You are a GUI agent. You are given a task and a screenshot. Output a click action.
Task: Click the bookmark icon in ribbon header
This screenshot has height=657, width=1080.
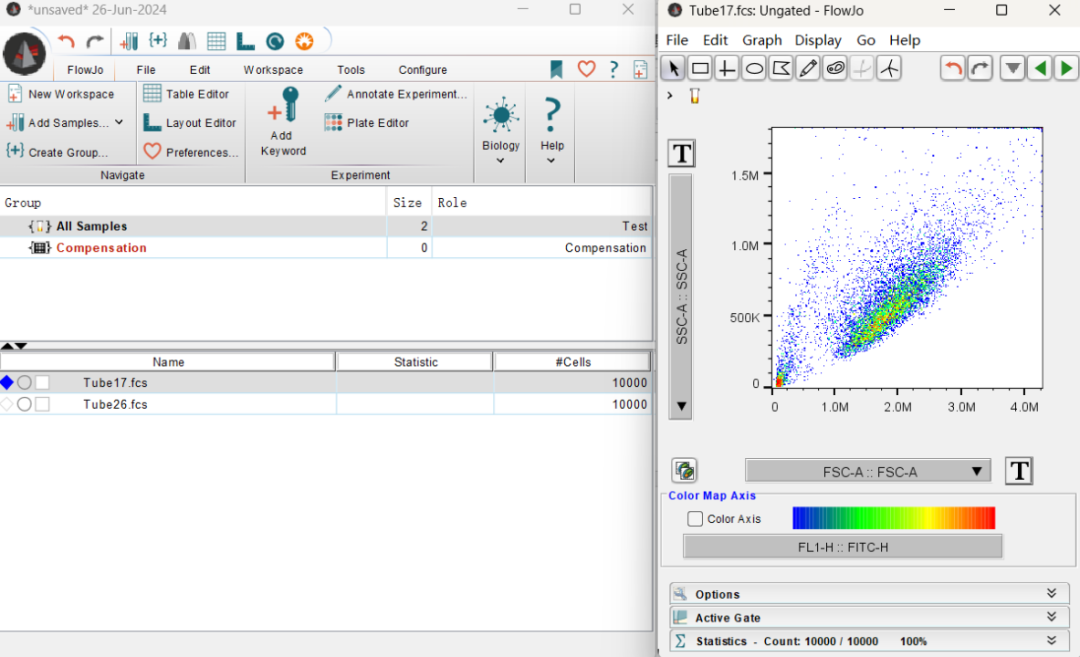[557, 69]
